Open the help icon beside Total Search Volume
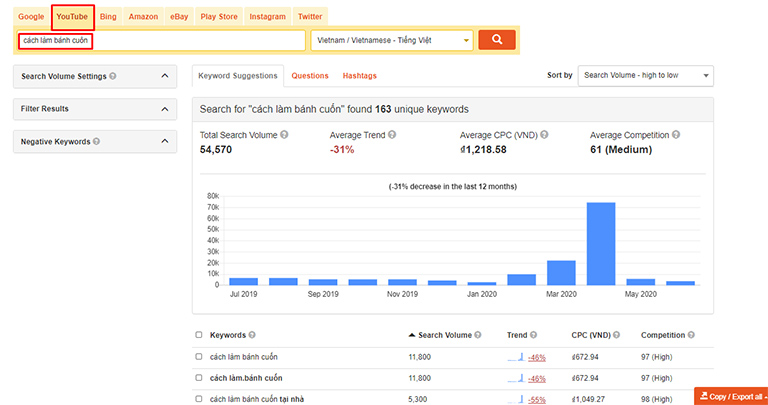Image resolution: width=768 pixels, height=405 pixels. (x=284, y=135)
